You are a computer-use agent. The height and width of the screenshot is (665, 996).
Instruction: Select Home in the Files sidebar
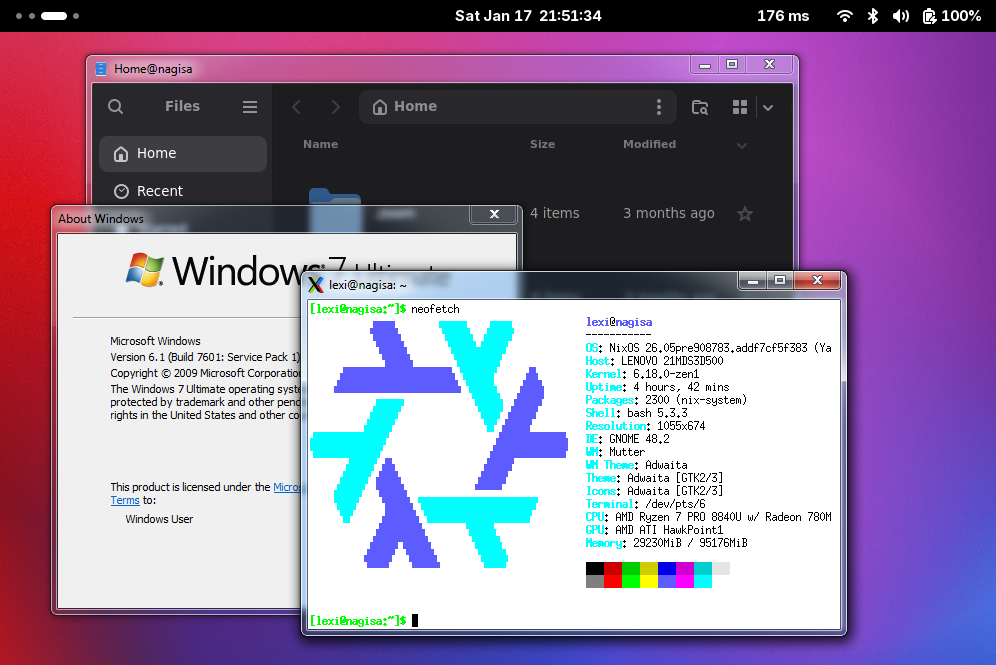tap(183, 154)
